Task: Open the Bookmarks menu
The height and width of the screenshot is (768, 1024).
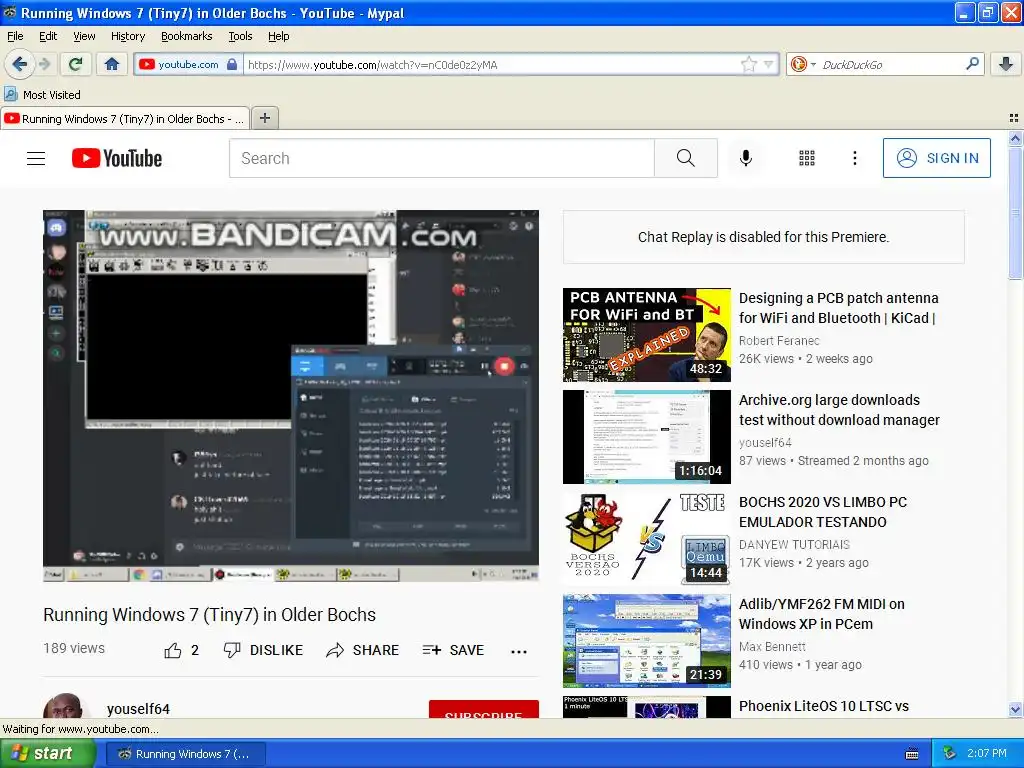Action: [186, 36]
